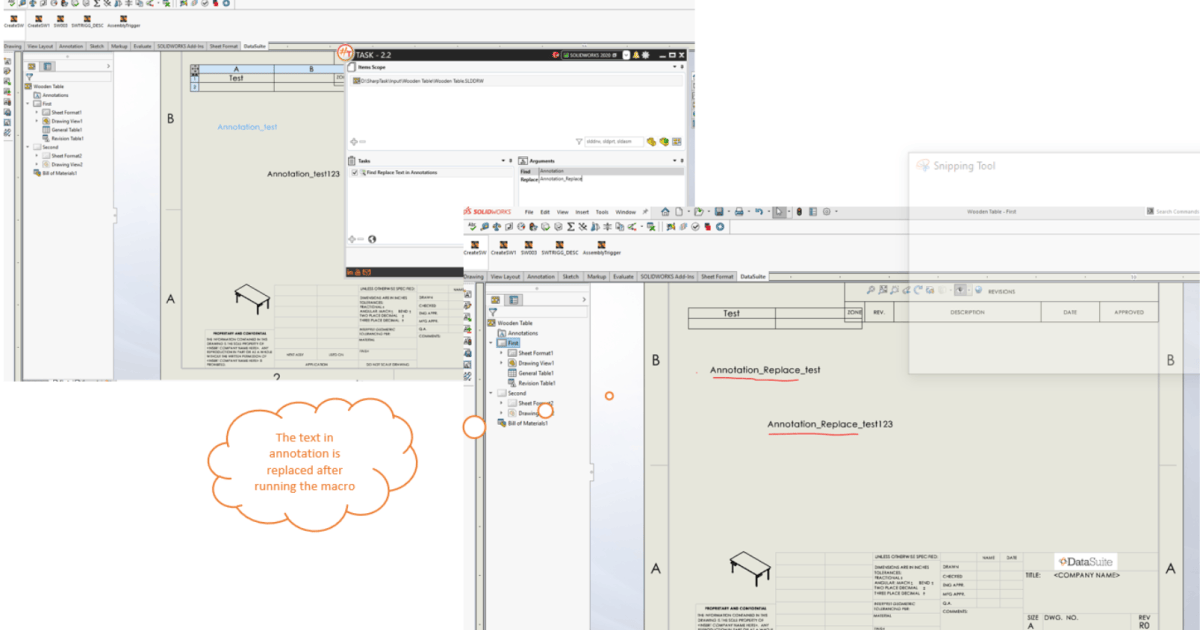Click settings gear icon in TASK dialog title bar
1200x630 pixels.
(x=645, y=55)
